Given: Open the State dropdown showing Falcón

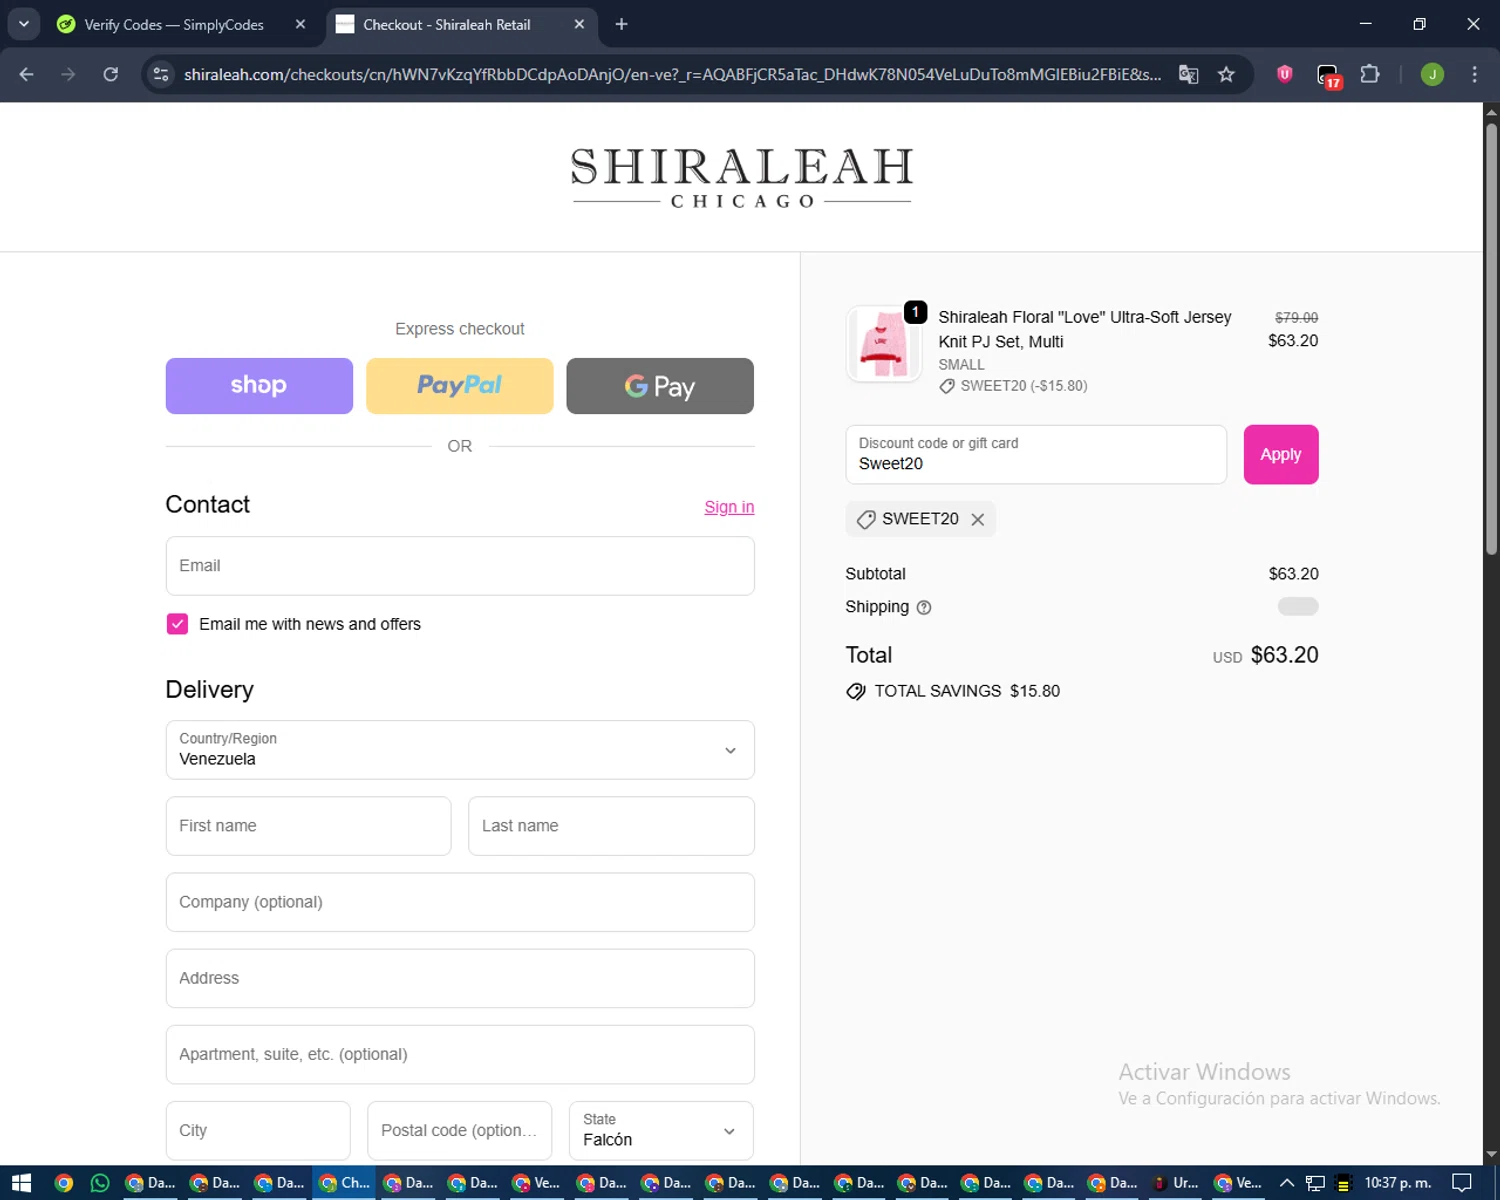Looking at the screenshot, I should click(661, 1130).
